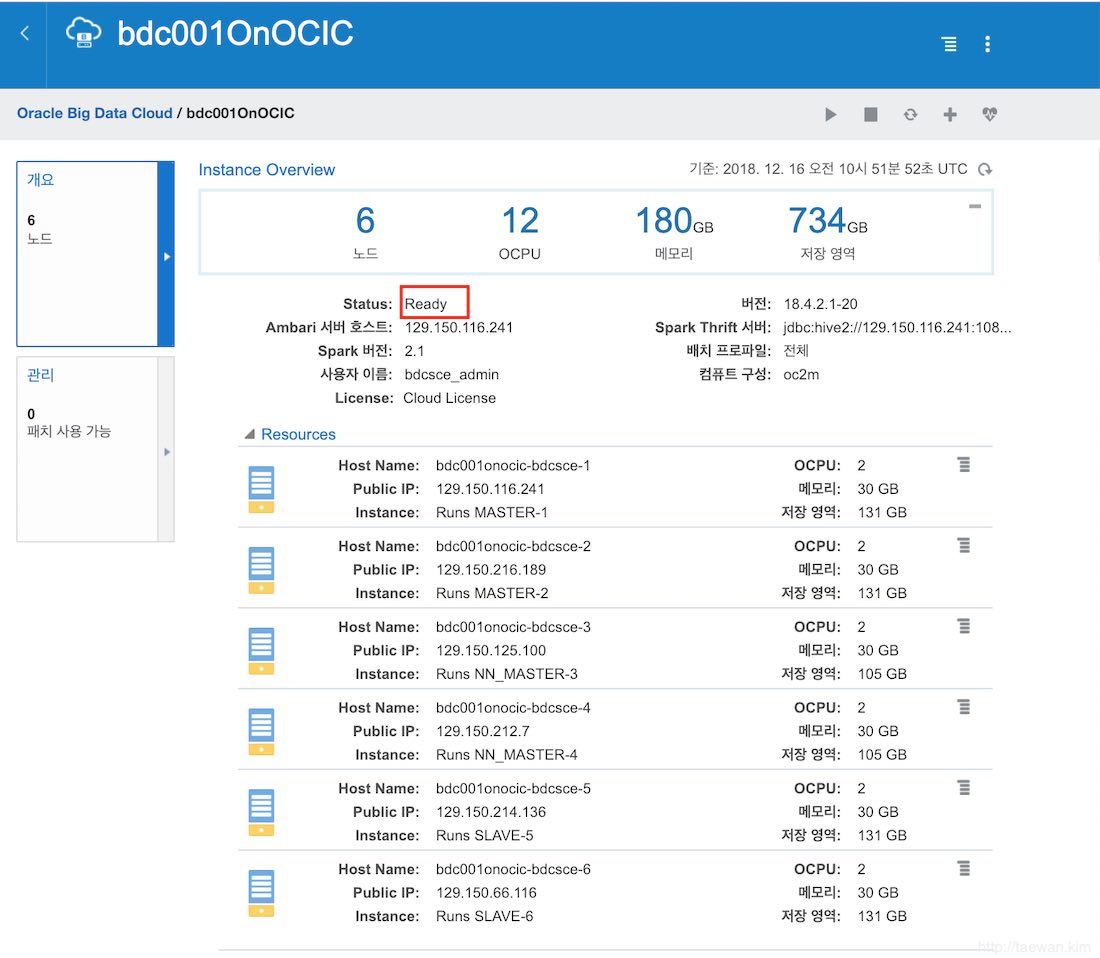Click host name bdc001onocic-bdcsce-6

point(513,869)
